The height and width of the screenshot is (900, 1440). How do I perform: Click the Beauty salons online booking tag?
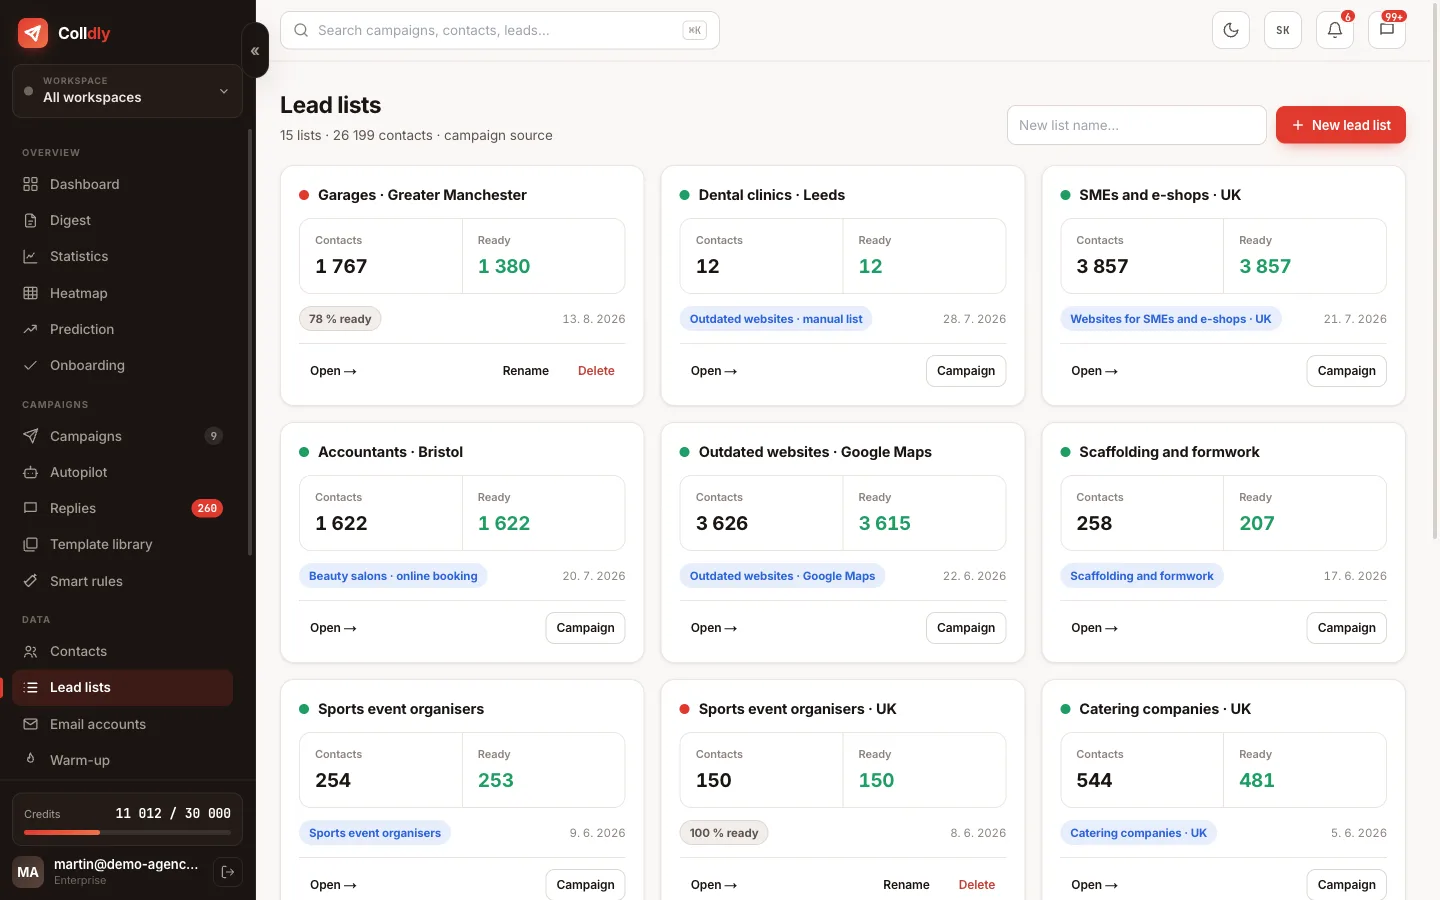(393, 576)
